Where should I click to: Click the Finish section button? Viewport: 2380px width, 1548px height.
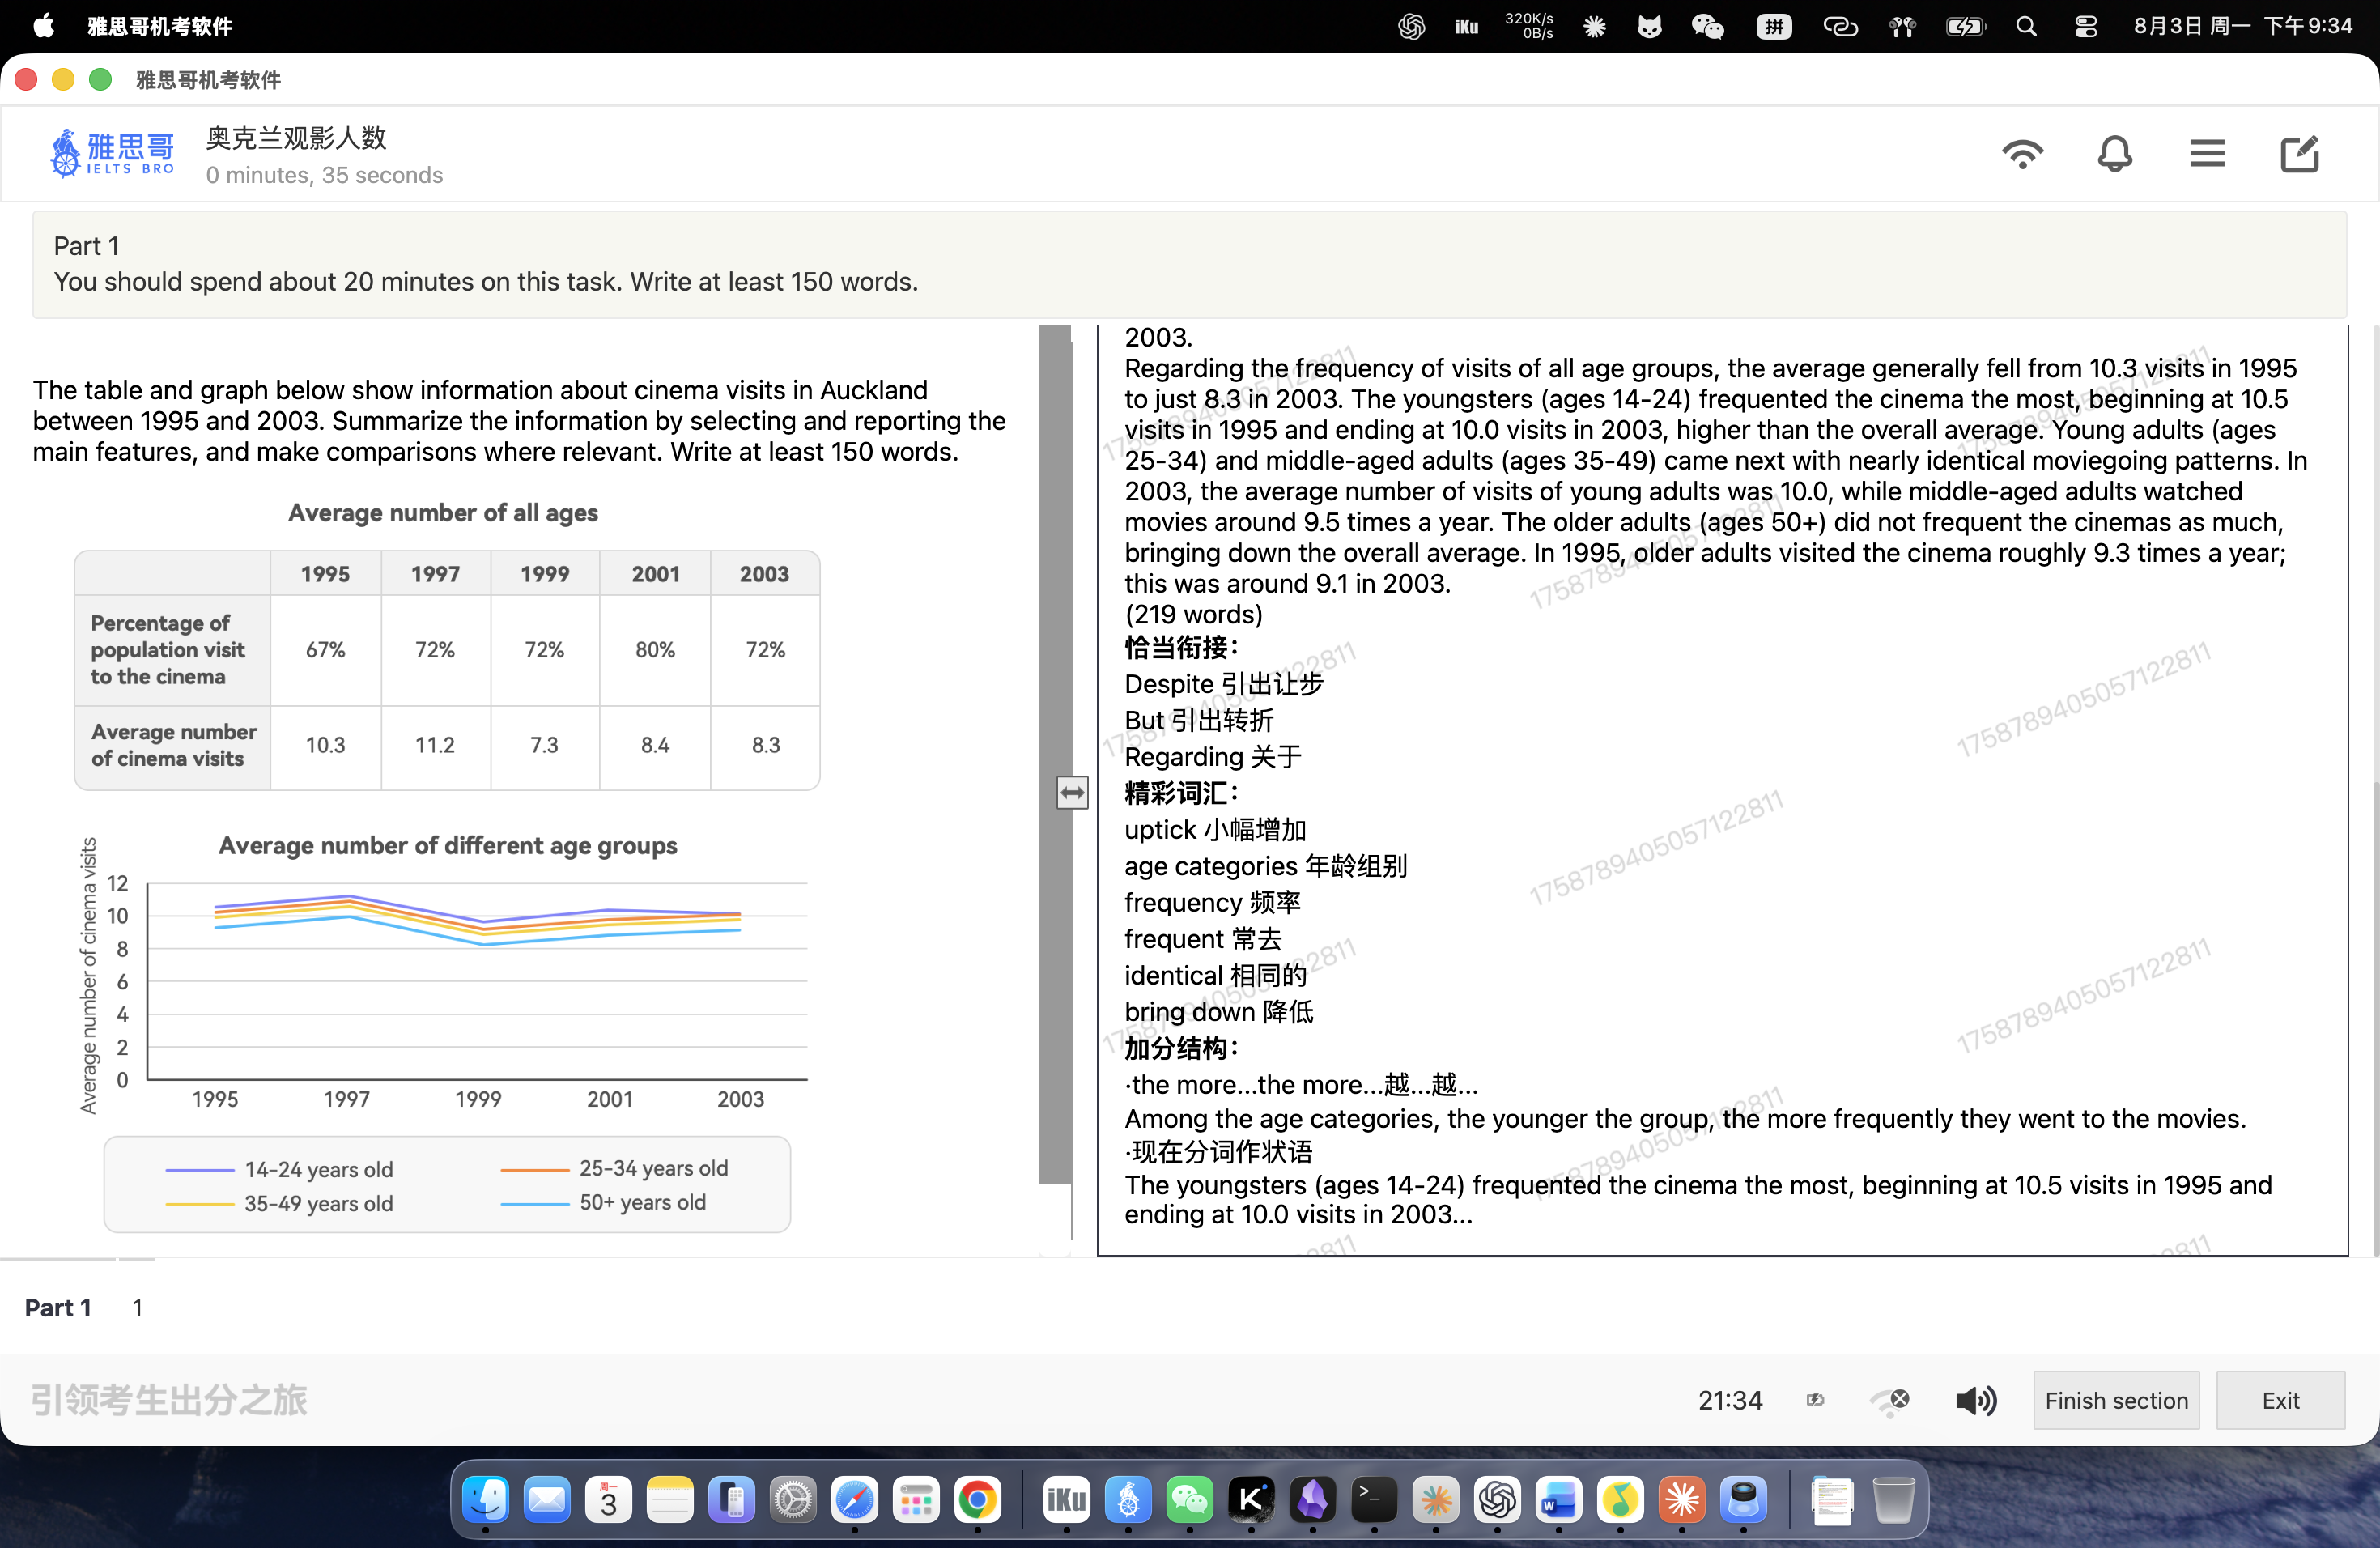tap(2116, 1400)
